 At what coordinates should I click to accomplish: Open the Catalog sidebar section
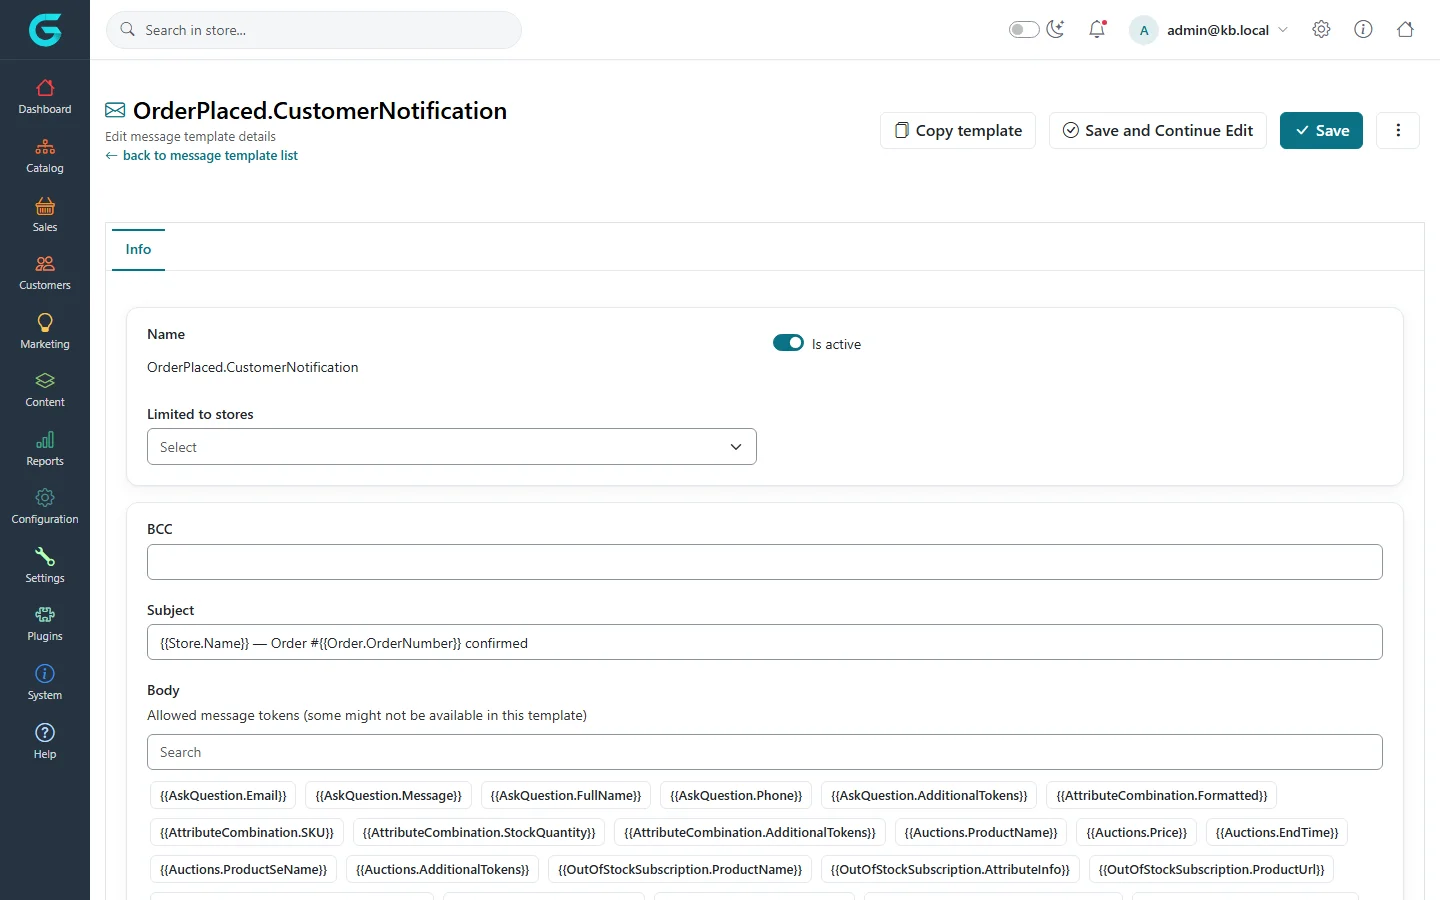45,156
